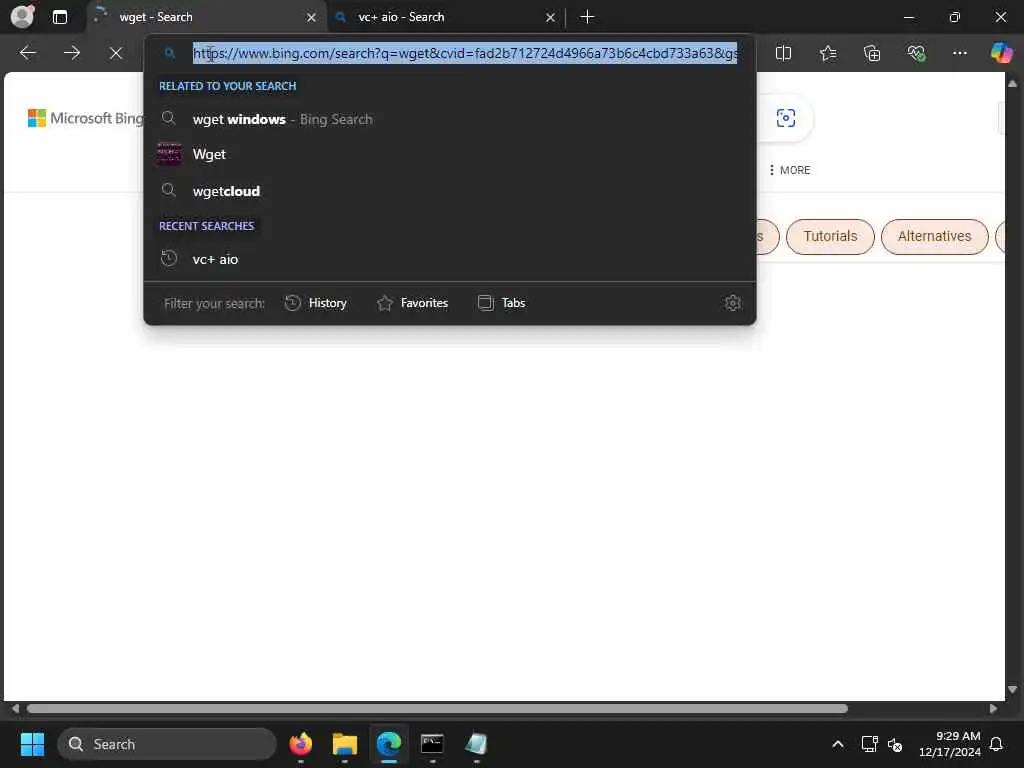
Task: Click the Alternatives chip
Action: [934, 236]
